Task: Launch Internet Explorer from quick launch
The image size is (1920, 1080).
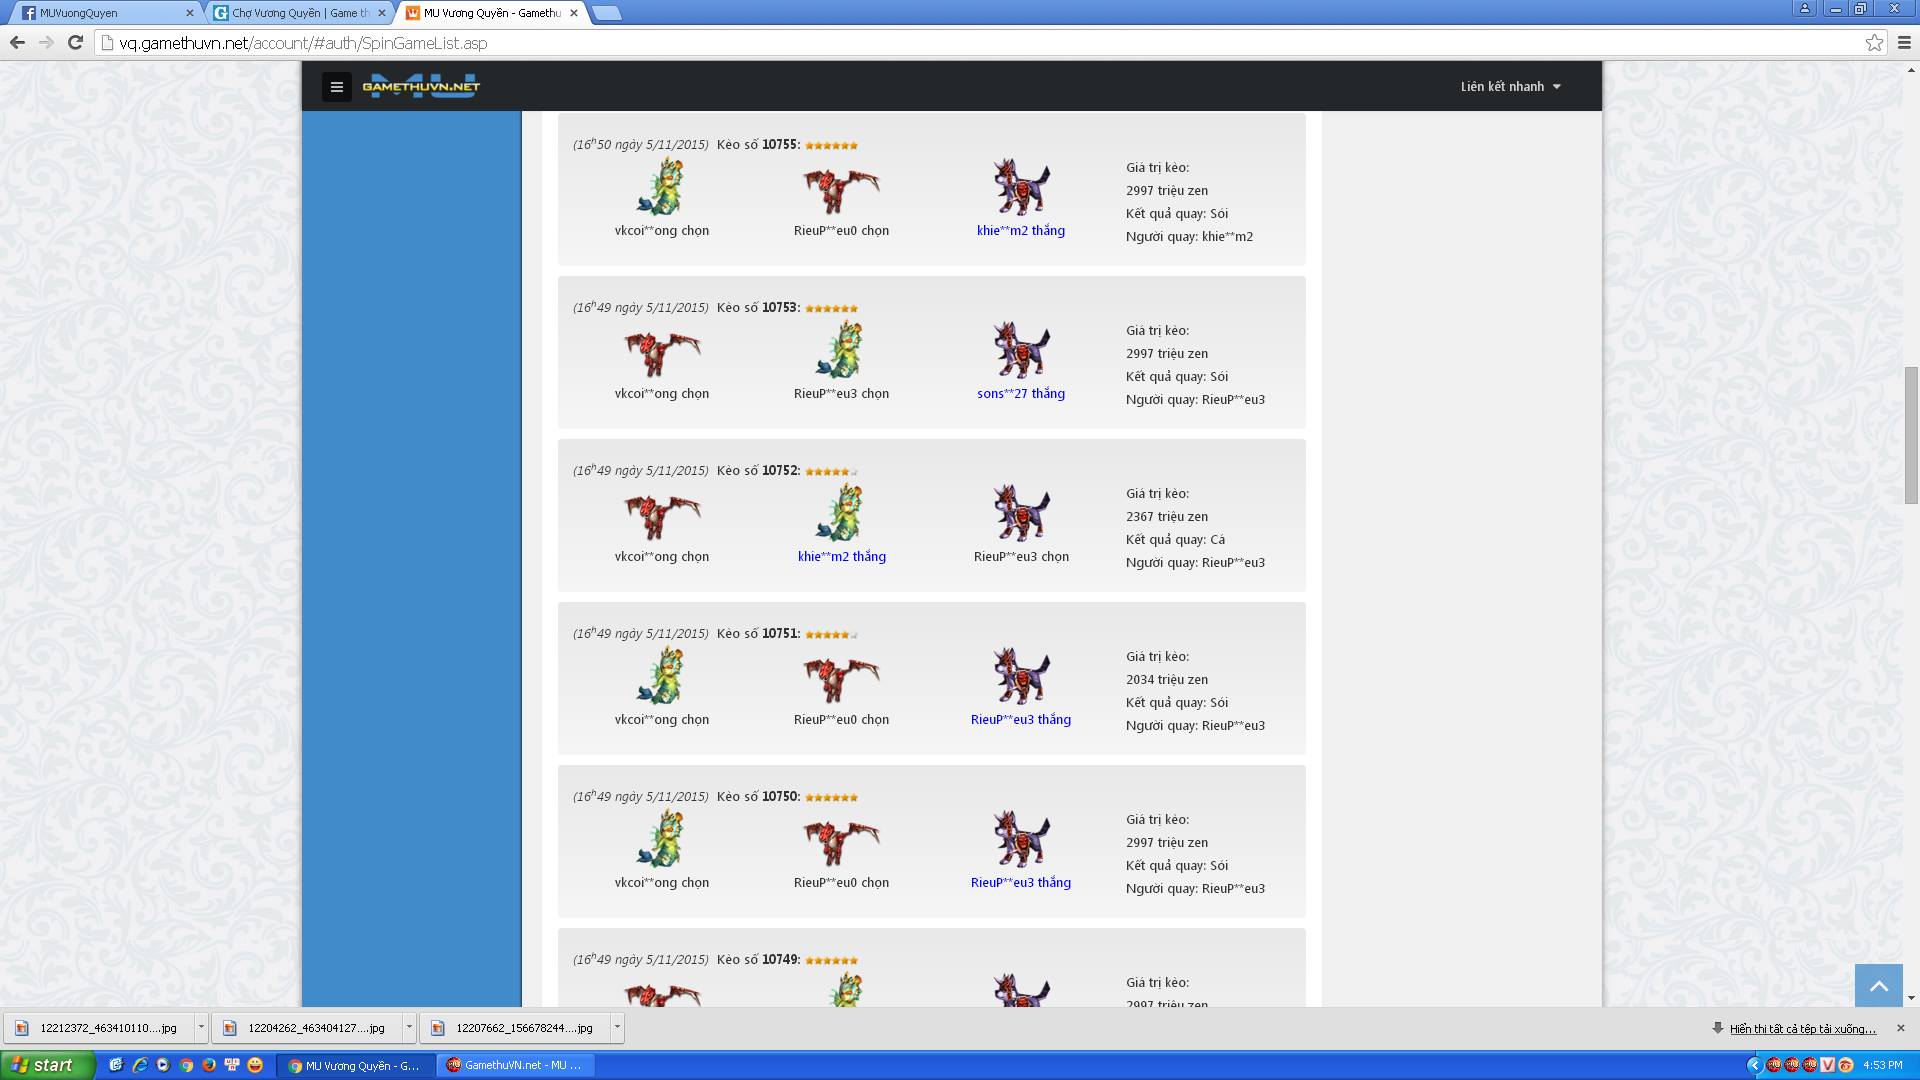Action: (x=139, y=1065)
